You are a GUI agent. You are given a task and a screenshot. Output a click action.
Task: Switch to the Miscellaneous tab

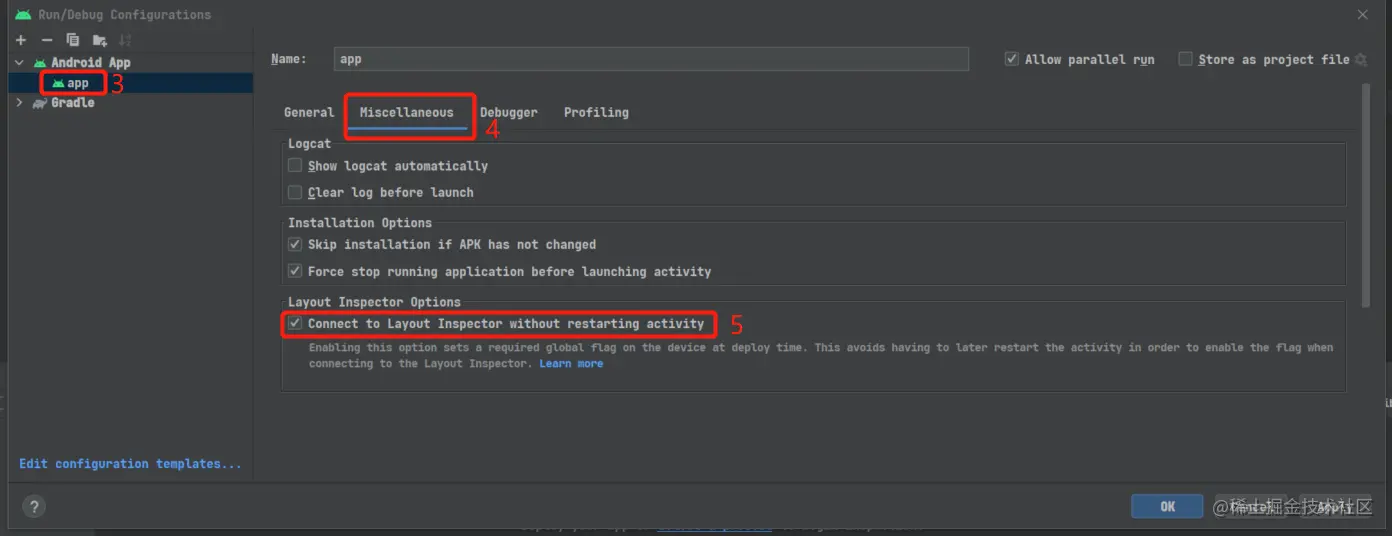[x=407, y=113]
